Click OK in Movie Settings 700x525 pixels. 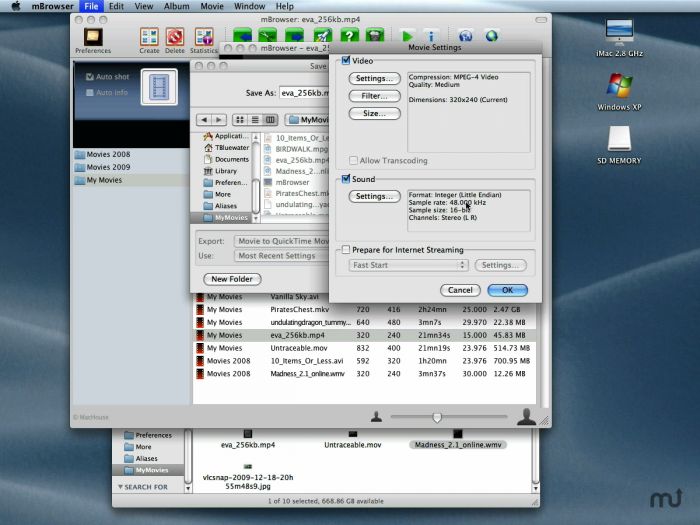[x=508, y=290]
